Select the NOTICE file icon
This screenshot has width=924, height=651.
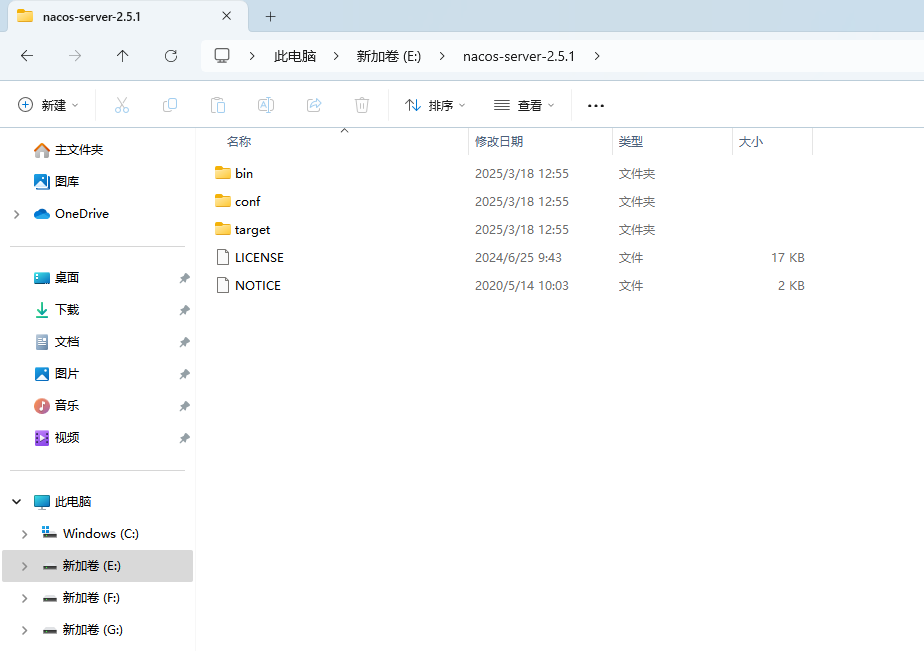(223, 286)
